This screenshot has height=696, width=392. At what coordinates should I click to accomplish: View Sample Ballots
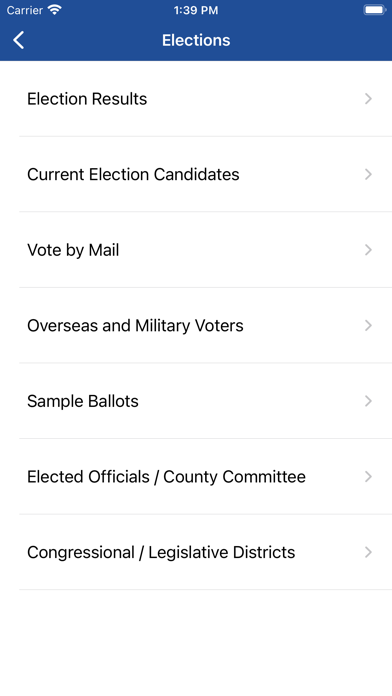pyautogui.click(x=196, y=401)
